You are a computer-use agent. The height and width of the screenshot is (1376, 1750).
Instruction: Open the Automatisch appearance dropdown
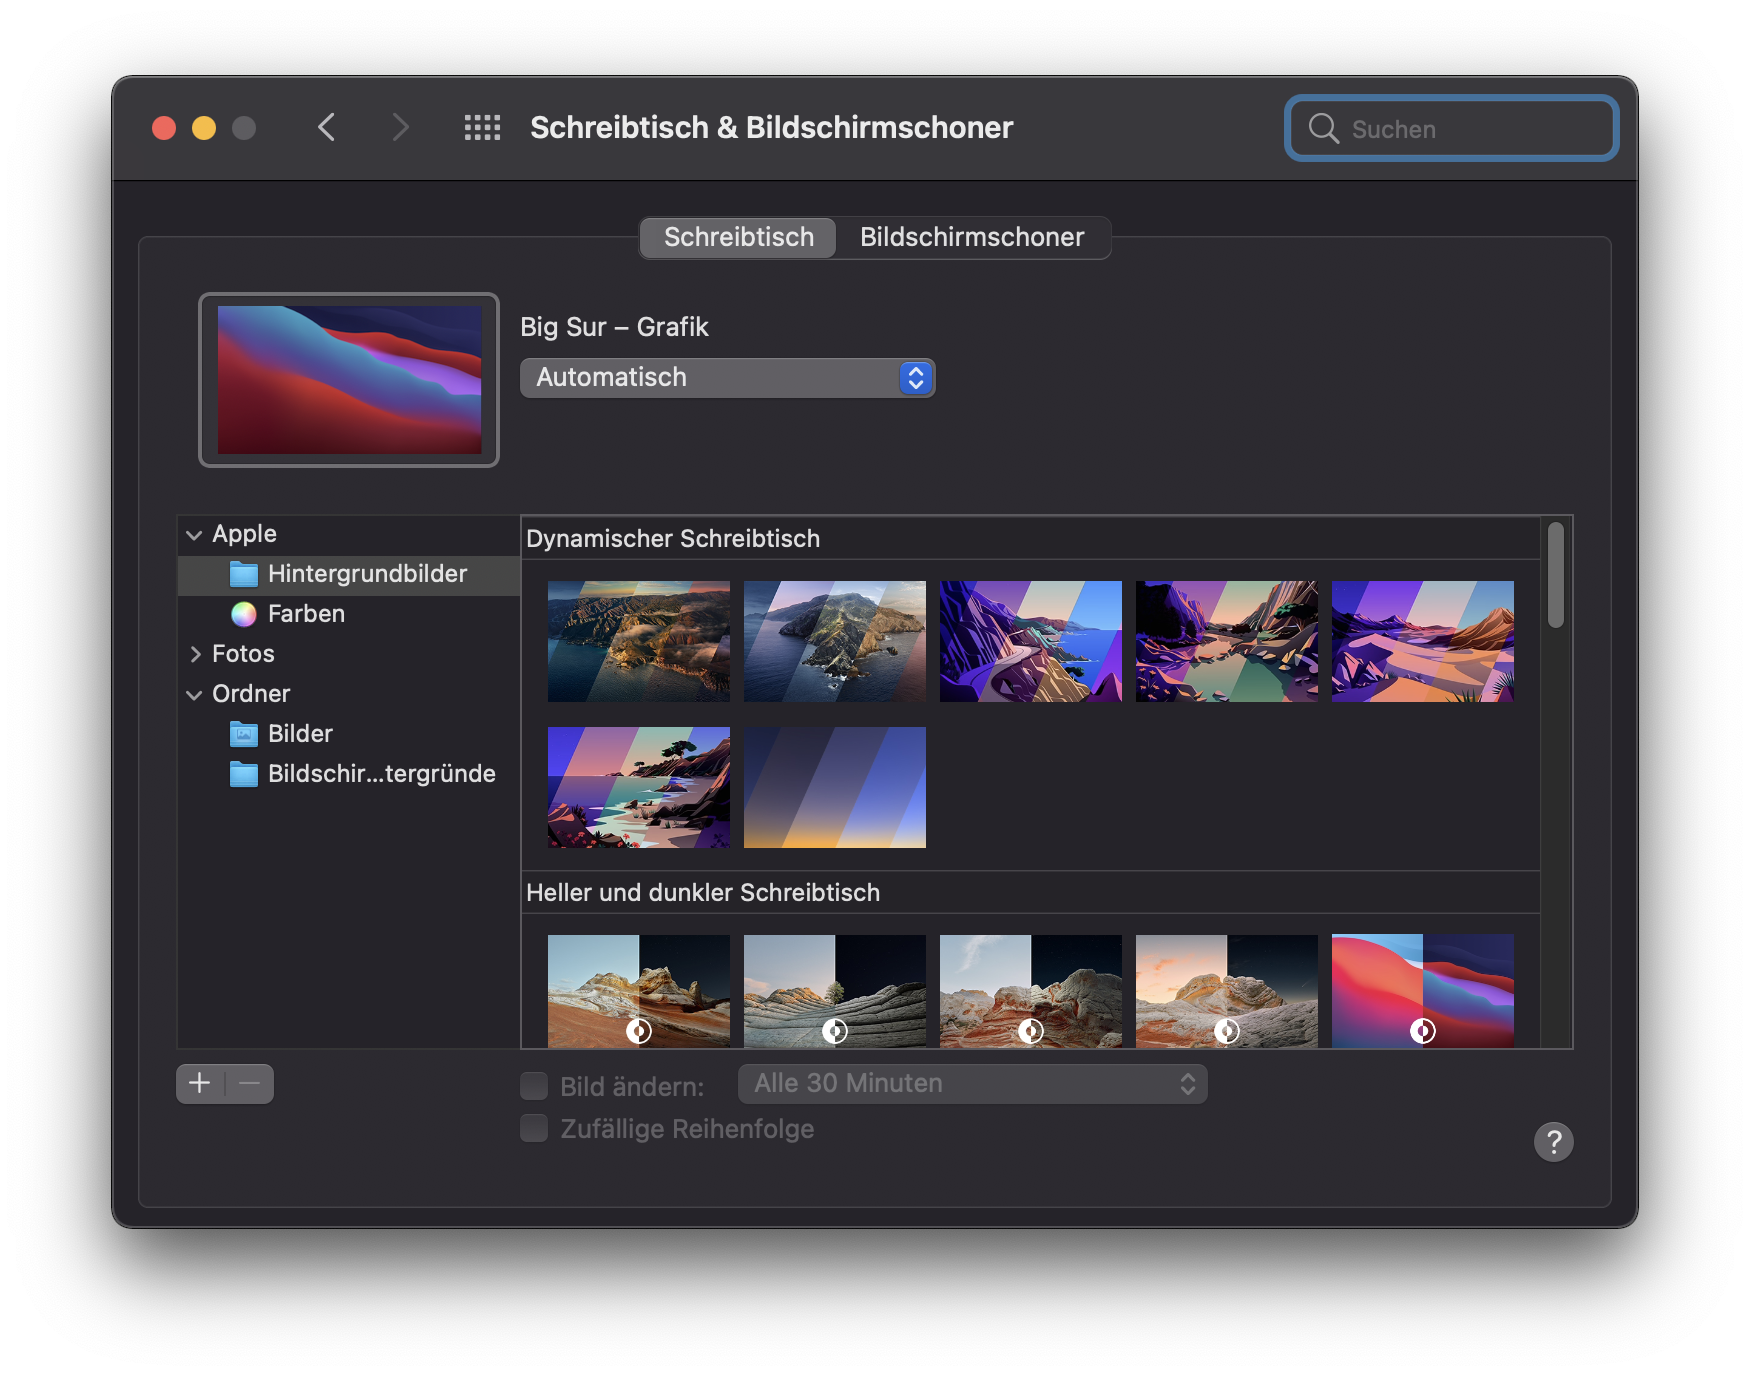click(727, 378)
